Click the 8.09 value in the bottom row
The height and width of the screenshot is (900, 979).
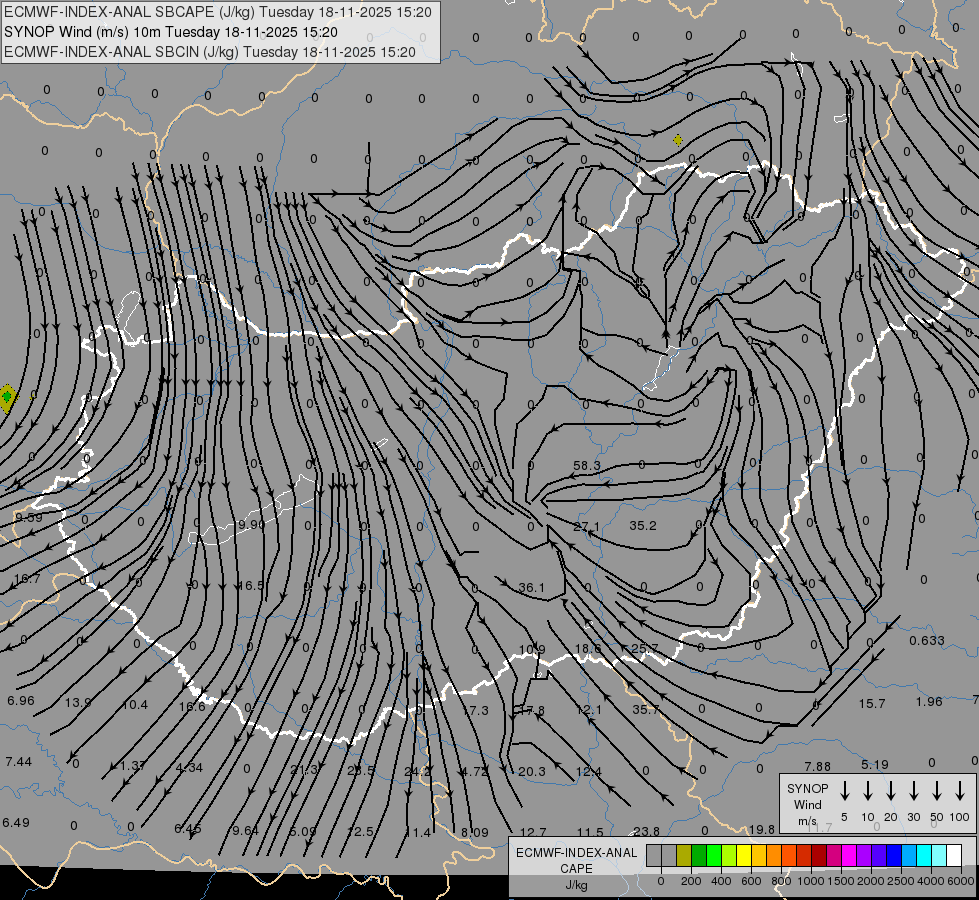pyautogui.click(x=475, y=833)
